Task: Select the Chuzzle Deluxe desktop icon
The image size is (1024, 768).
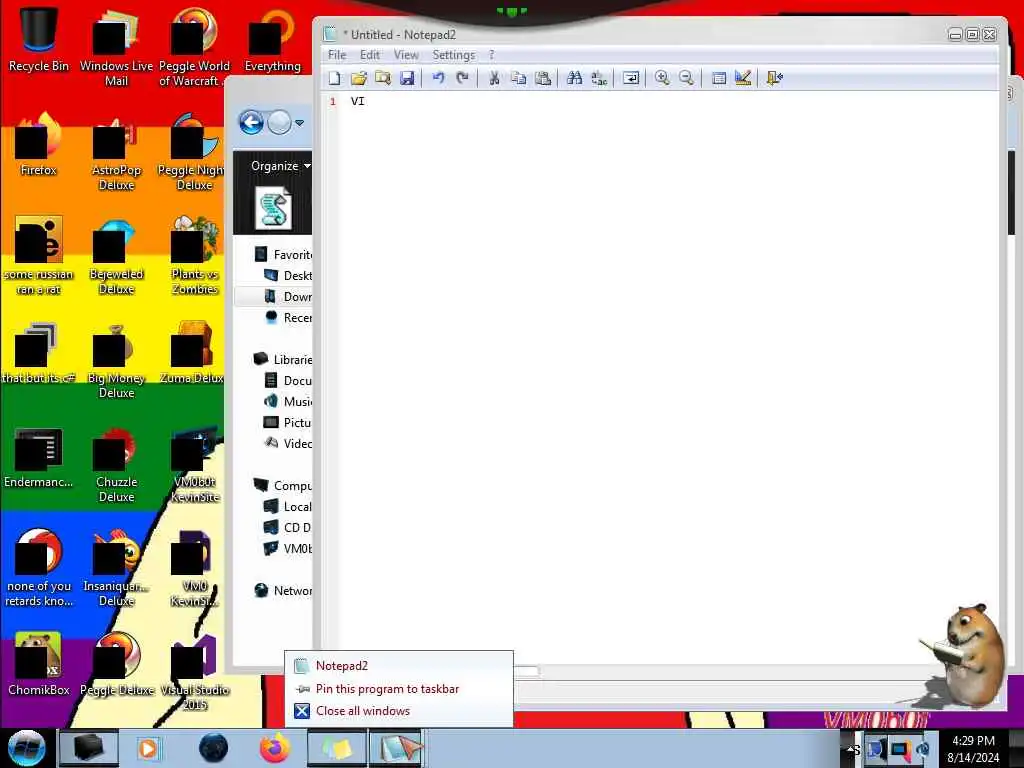Action: (x=116, y=464)
